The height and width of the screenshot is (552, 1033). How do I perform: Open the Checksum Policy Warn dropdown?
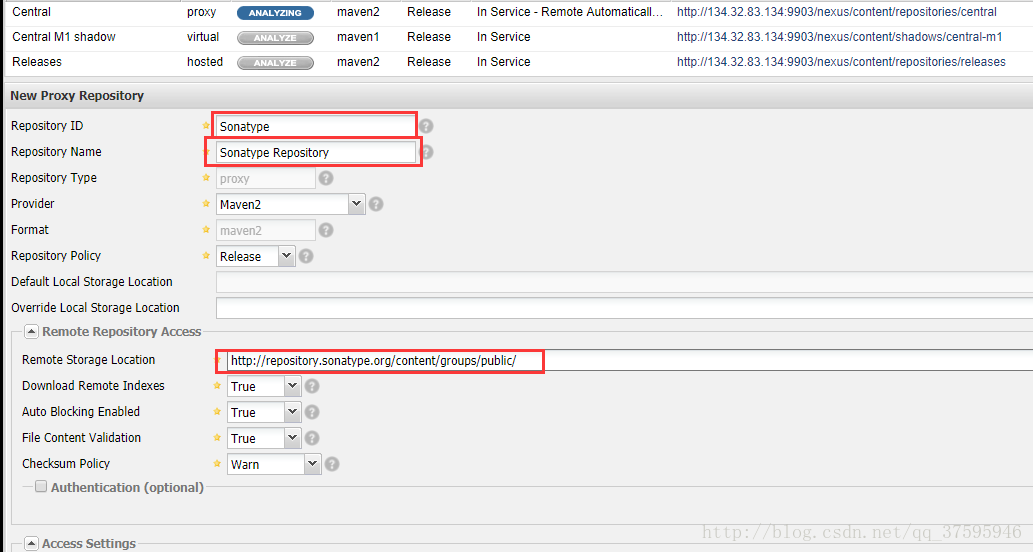[312, 464]
